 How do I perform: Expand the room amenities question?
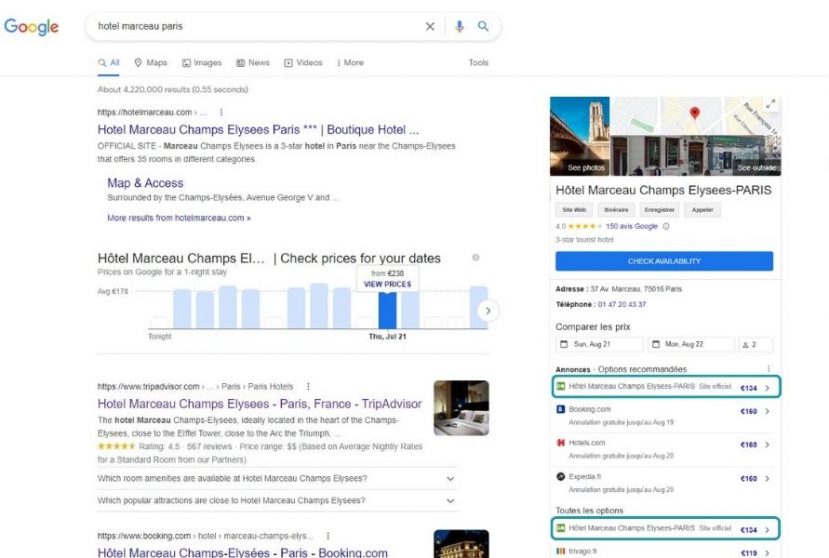(277, 478)
